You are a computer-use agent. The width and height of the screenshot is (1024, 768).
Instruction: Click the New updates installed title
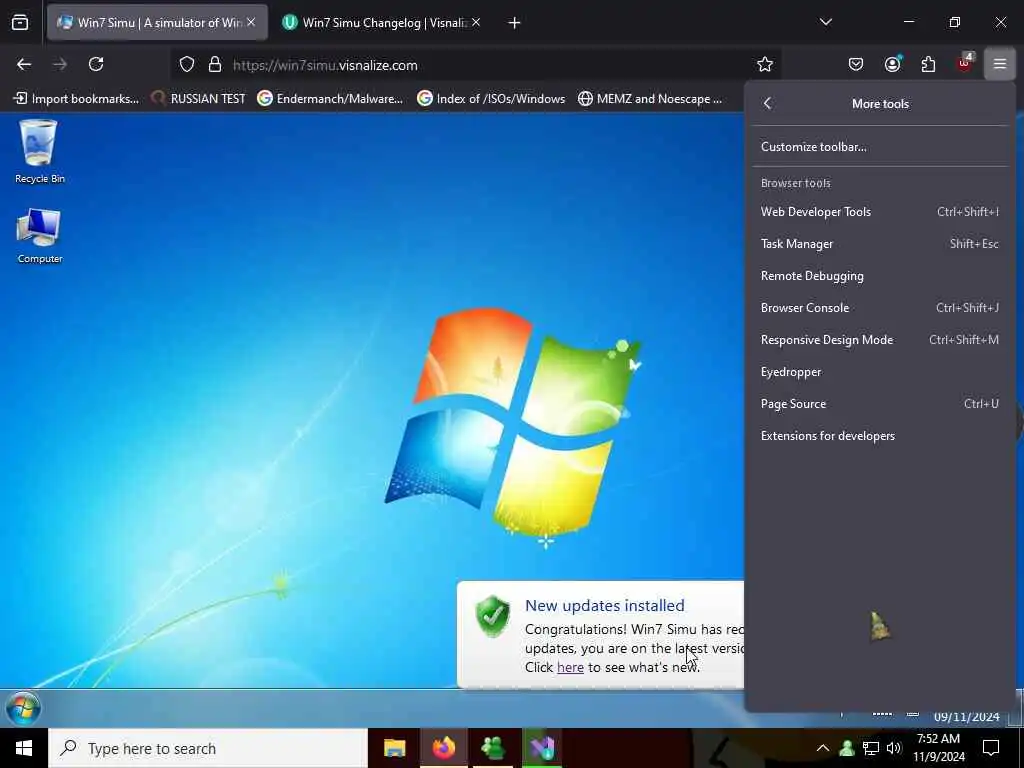coord(605,605)
